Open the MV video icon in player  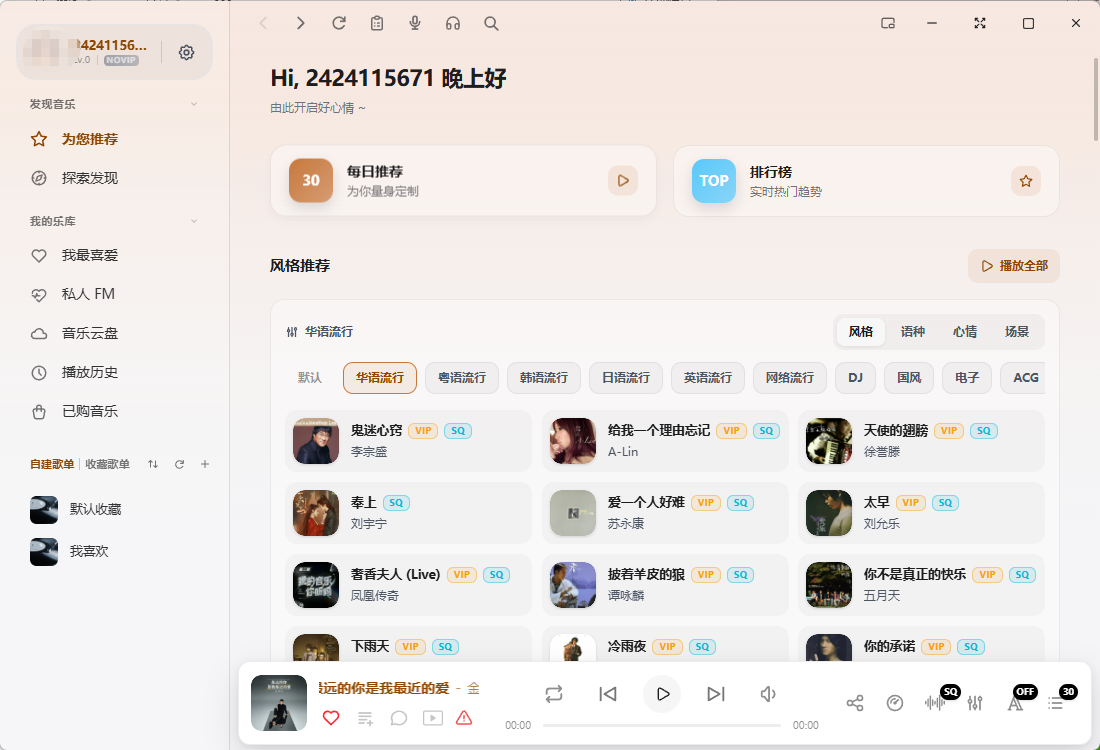[x=433, y=718]
